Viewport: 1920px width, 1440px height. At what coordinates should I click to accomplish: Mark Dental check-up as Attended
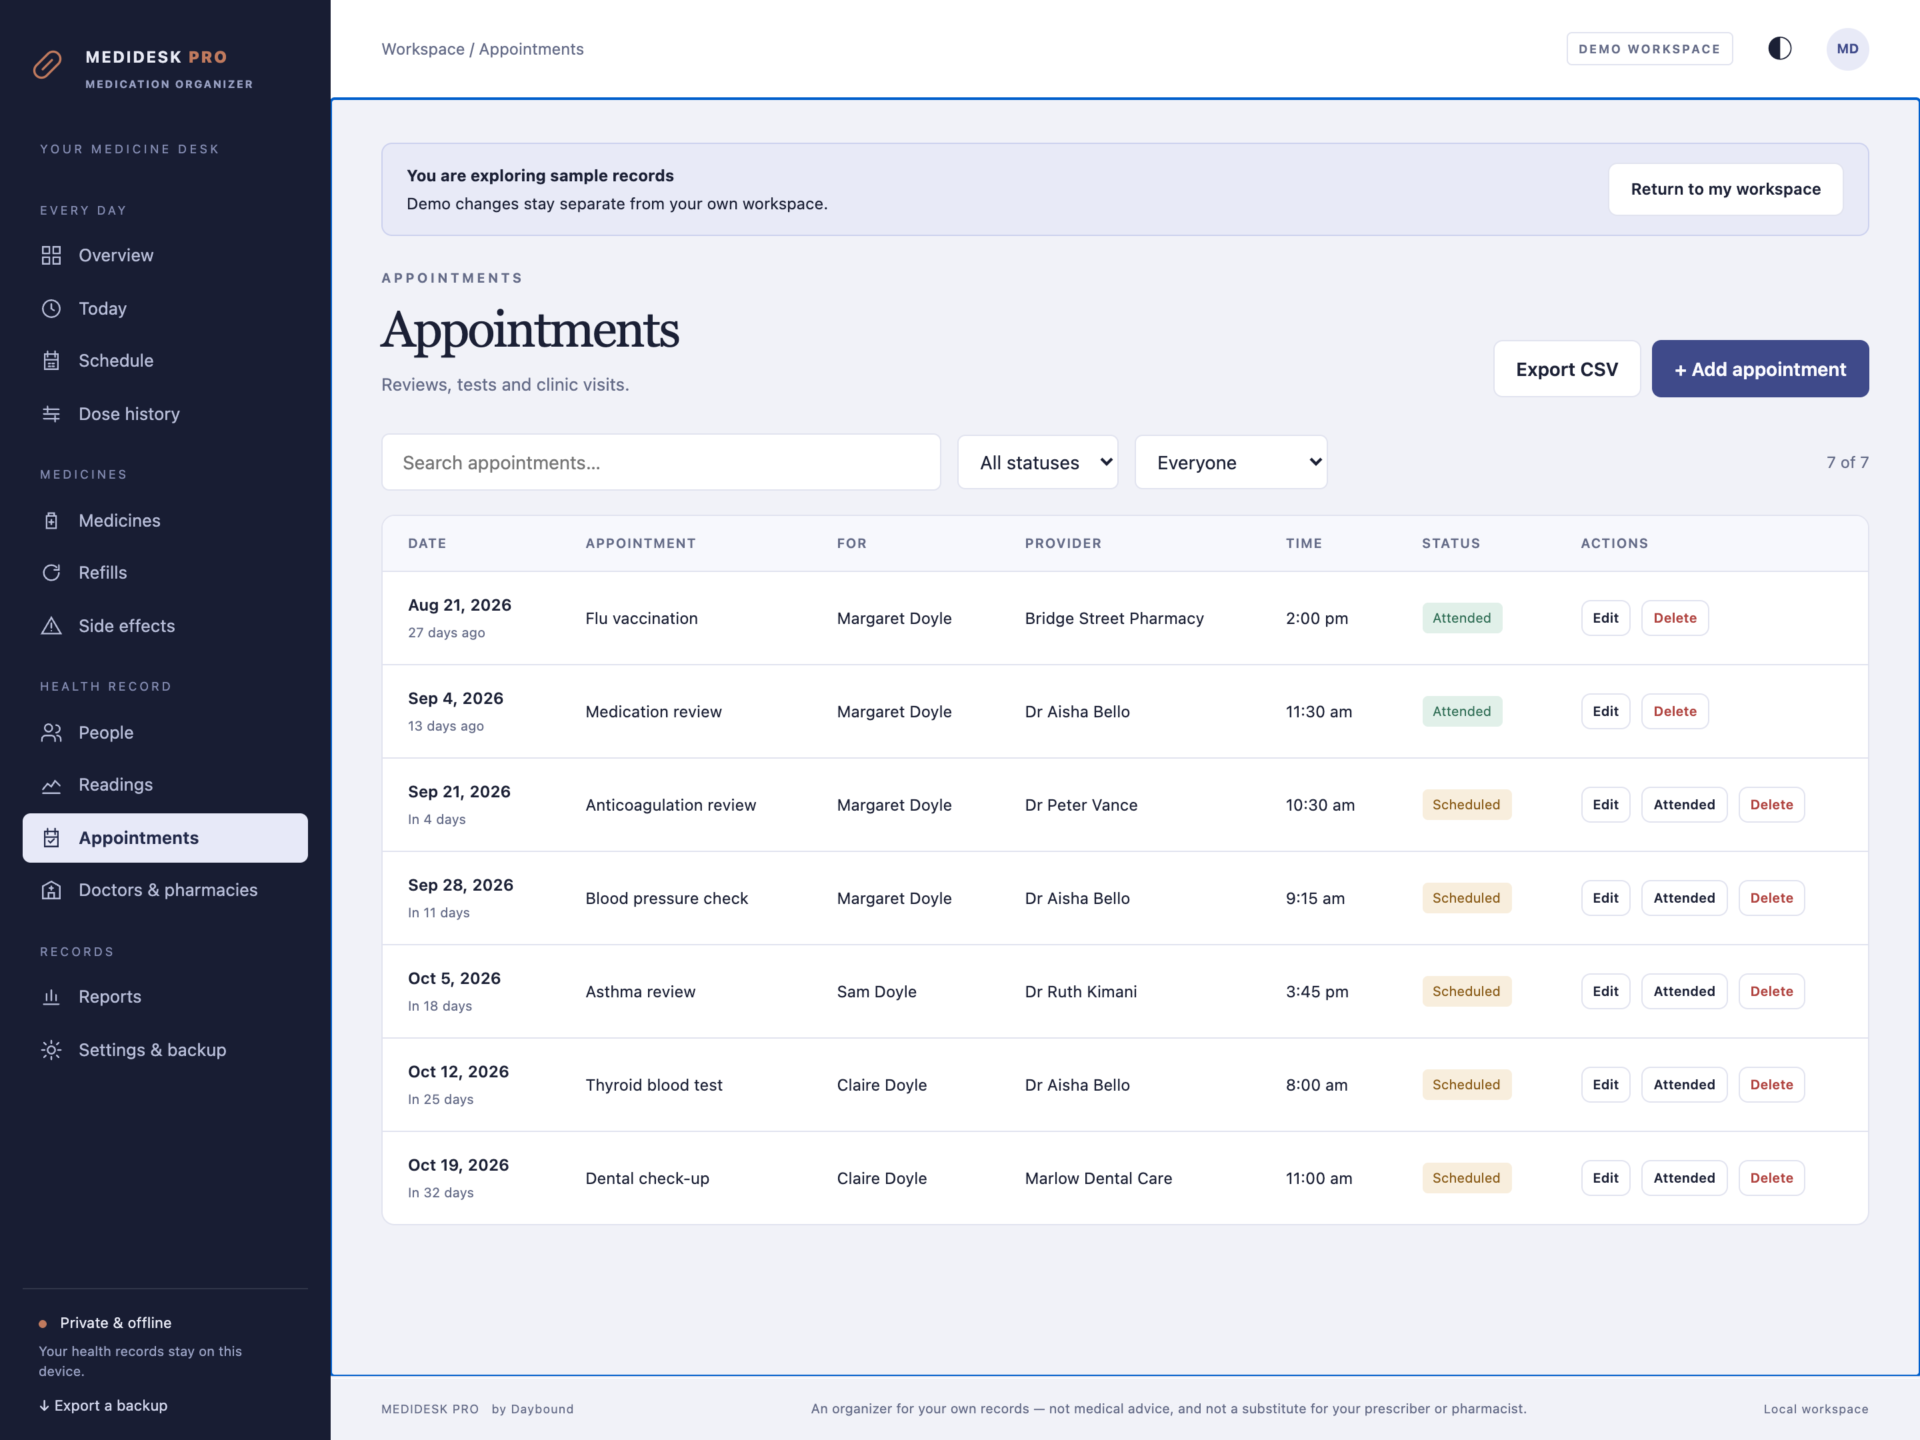pos(1684,1178)
